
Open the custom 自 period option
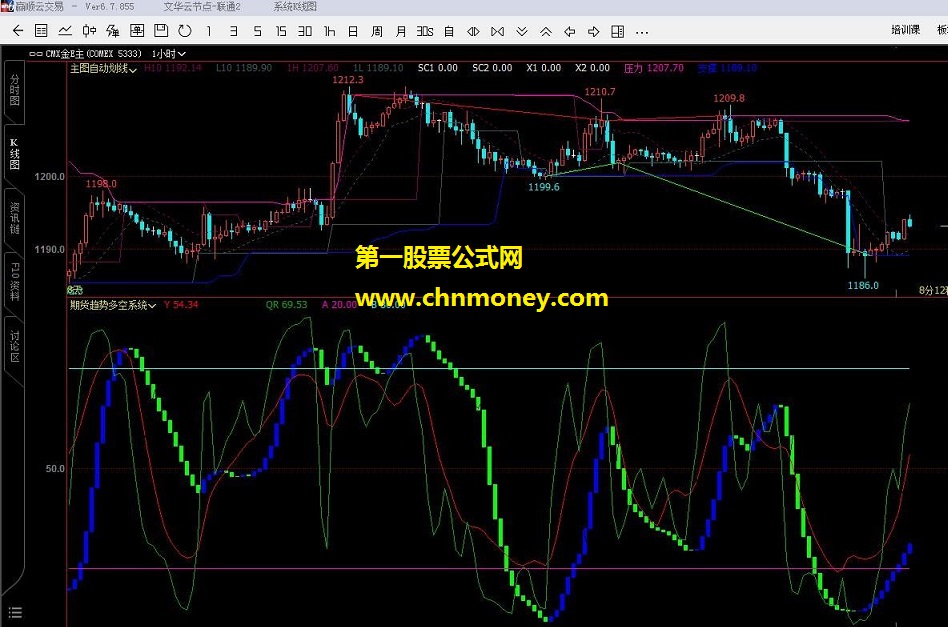[449, 31]
